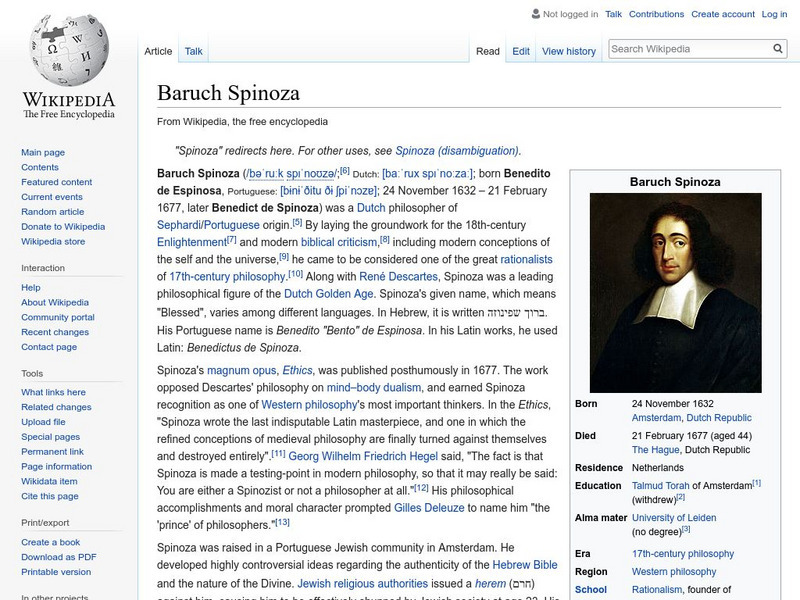Viewport: 800px width, 600px height.
Task: Click the 'Not logged in' user icon
Action: point(537,15)
